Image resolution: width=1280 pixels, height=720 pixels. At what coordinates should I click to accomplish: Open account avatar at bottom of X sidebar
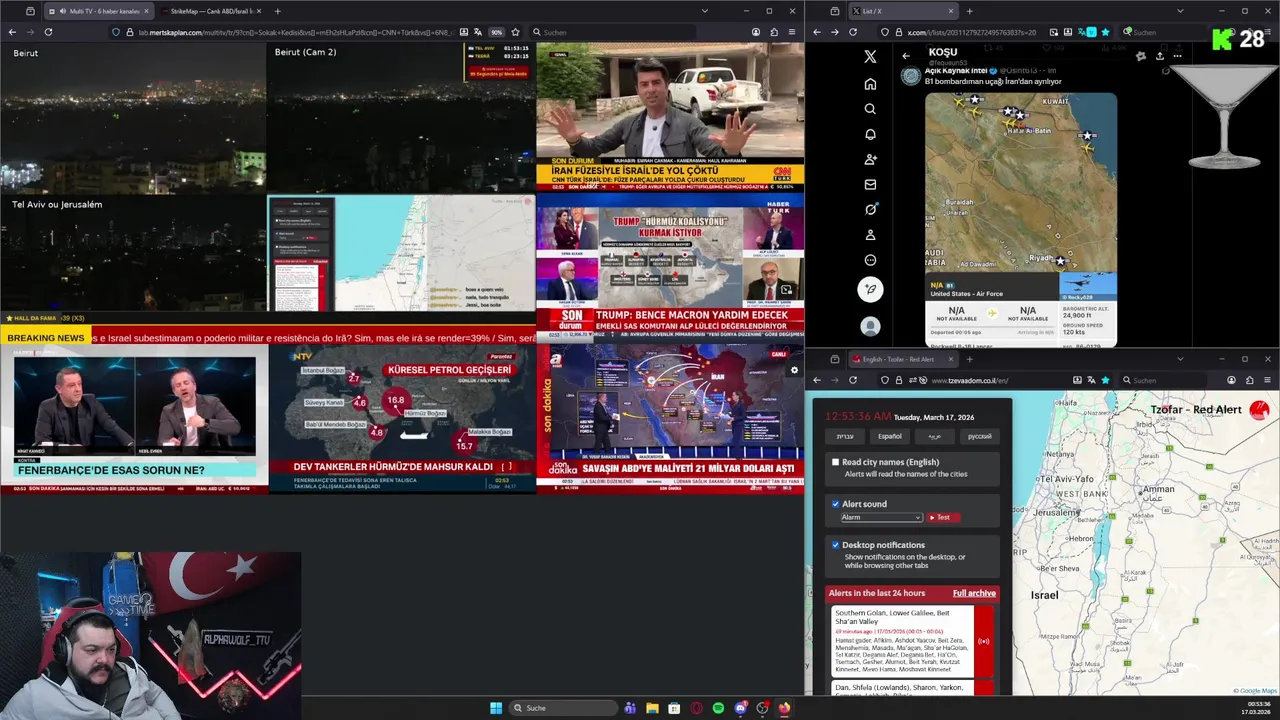[870, 326]
